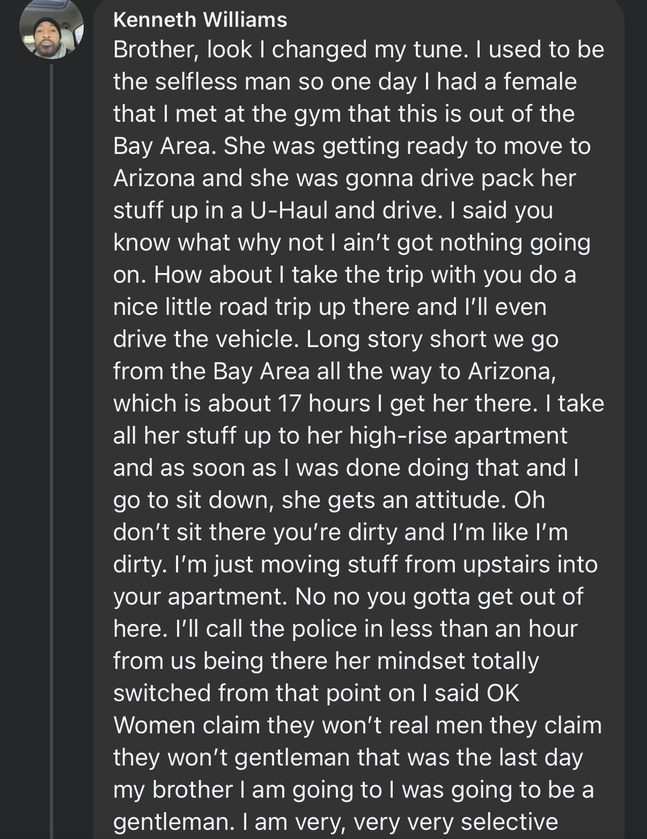The image size is (647, 839).
Task: Click the Kenneth Williams name link
Action: [x=200, y=20]
